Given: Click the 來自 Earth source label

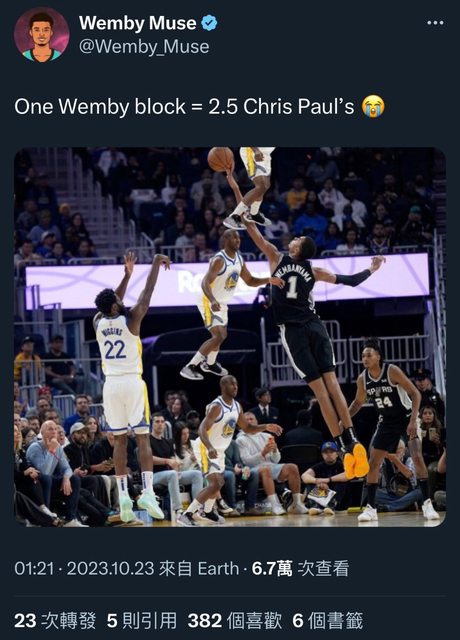Looking at the screenshot, I should click(x=199, y=568).
